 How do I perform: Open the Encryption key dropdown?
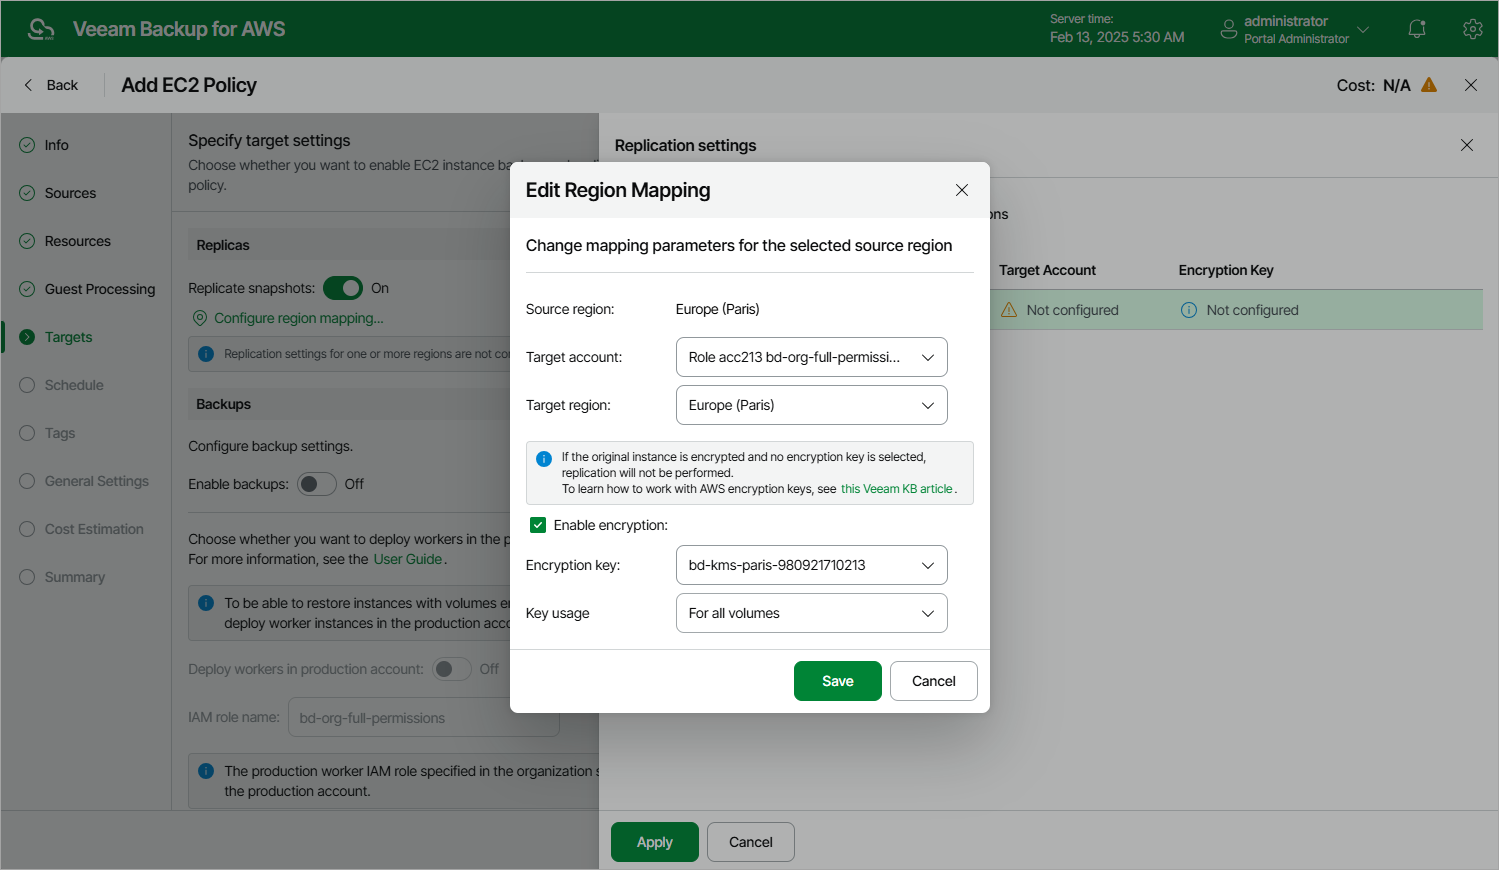811,565
